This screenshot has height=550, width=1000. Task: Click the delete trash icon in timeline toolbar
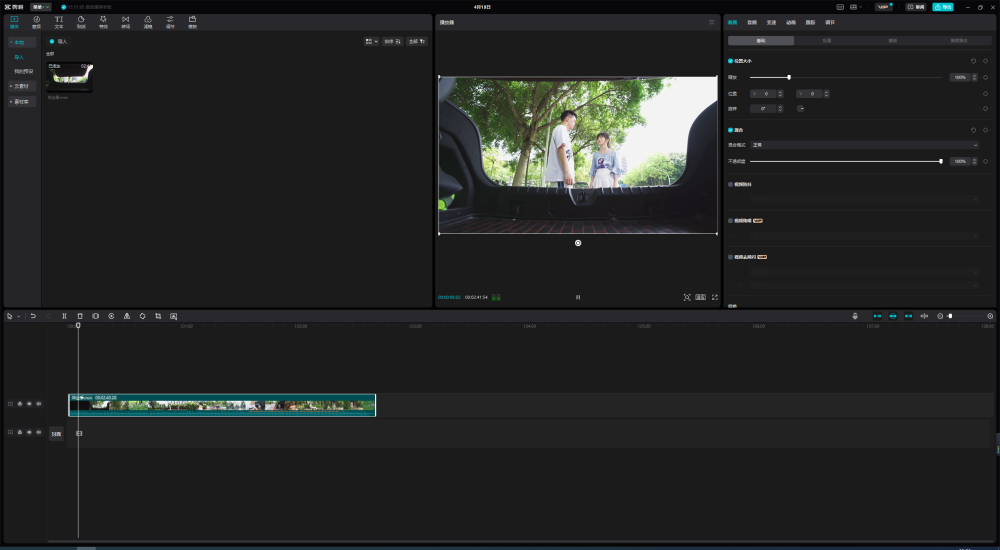pyautogui.click(x=80, y=316)
